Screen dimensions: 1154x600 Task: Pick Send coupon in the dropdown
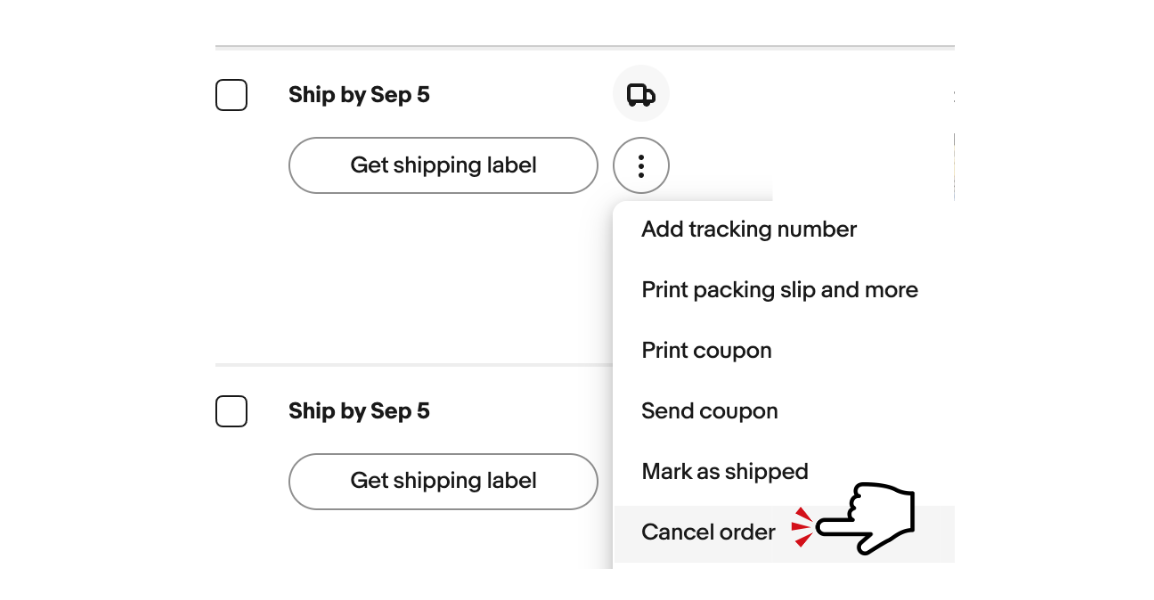709,411
